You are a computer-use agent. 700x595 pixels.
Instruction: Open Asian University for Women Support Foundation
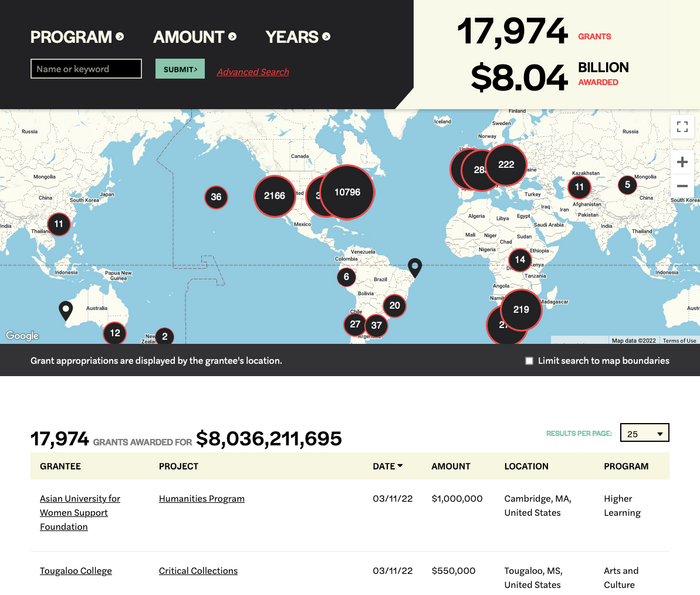[x=80, y=512]
